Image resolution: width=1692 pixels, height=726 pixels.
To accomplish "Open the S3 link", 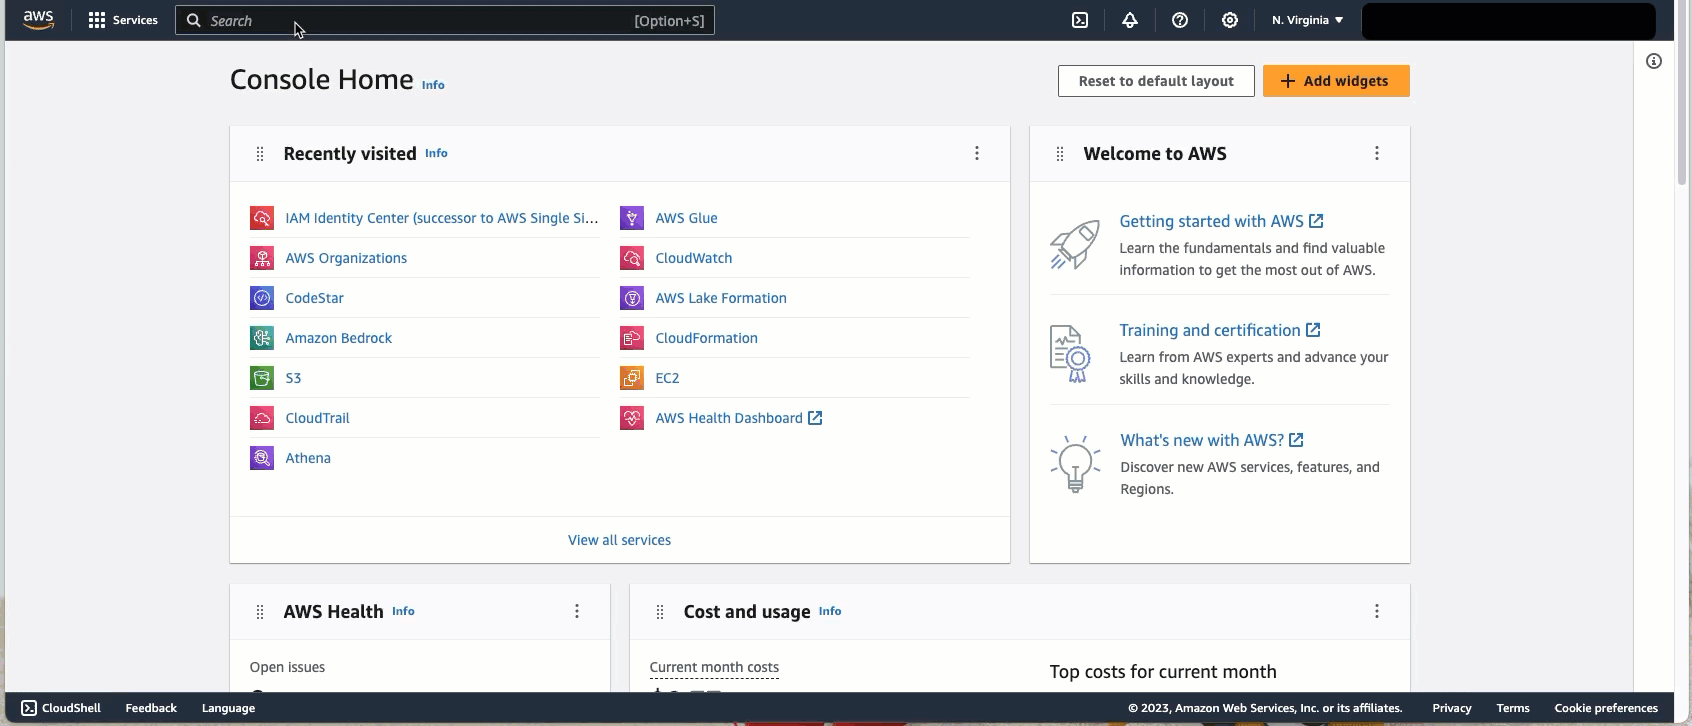I will pyautogui.click(x=293, y=378).
